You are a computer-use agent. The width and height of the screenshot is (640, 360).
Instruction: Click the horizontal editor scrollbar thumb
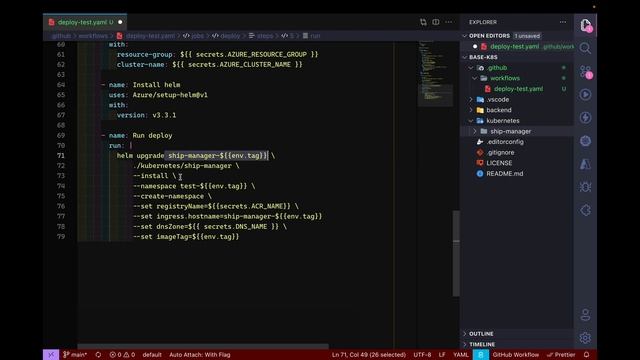(x=203, y=347)
